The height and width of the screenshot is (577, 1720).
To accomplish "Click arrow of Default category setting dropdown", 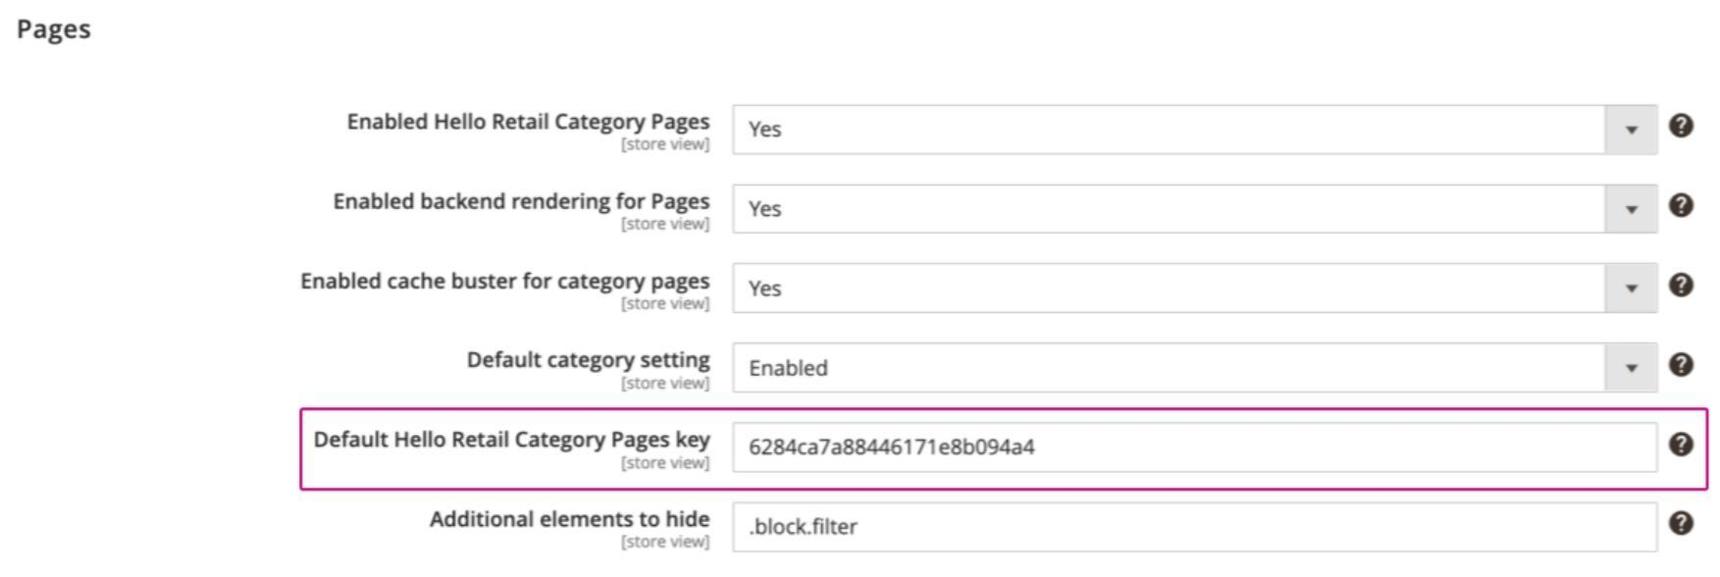I will [1631, 369].
